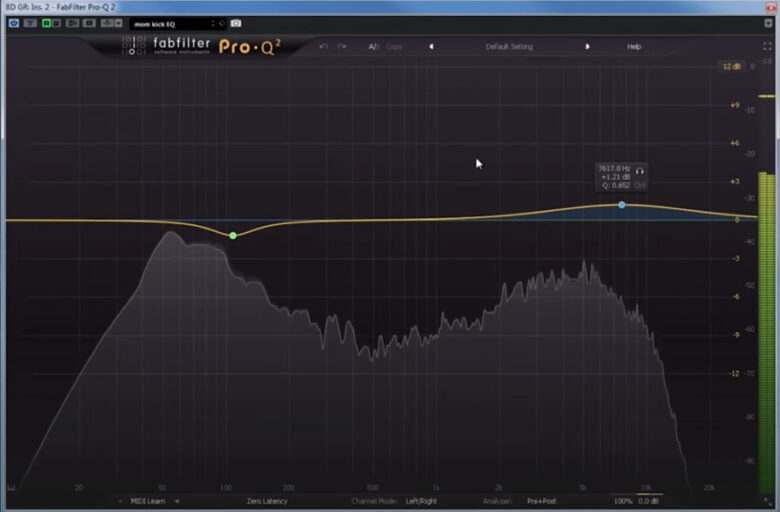
Task: Toggle FabFilter A/B state
Action: [374, 47]
